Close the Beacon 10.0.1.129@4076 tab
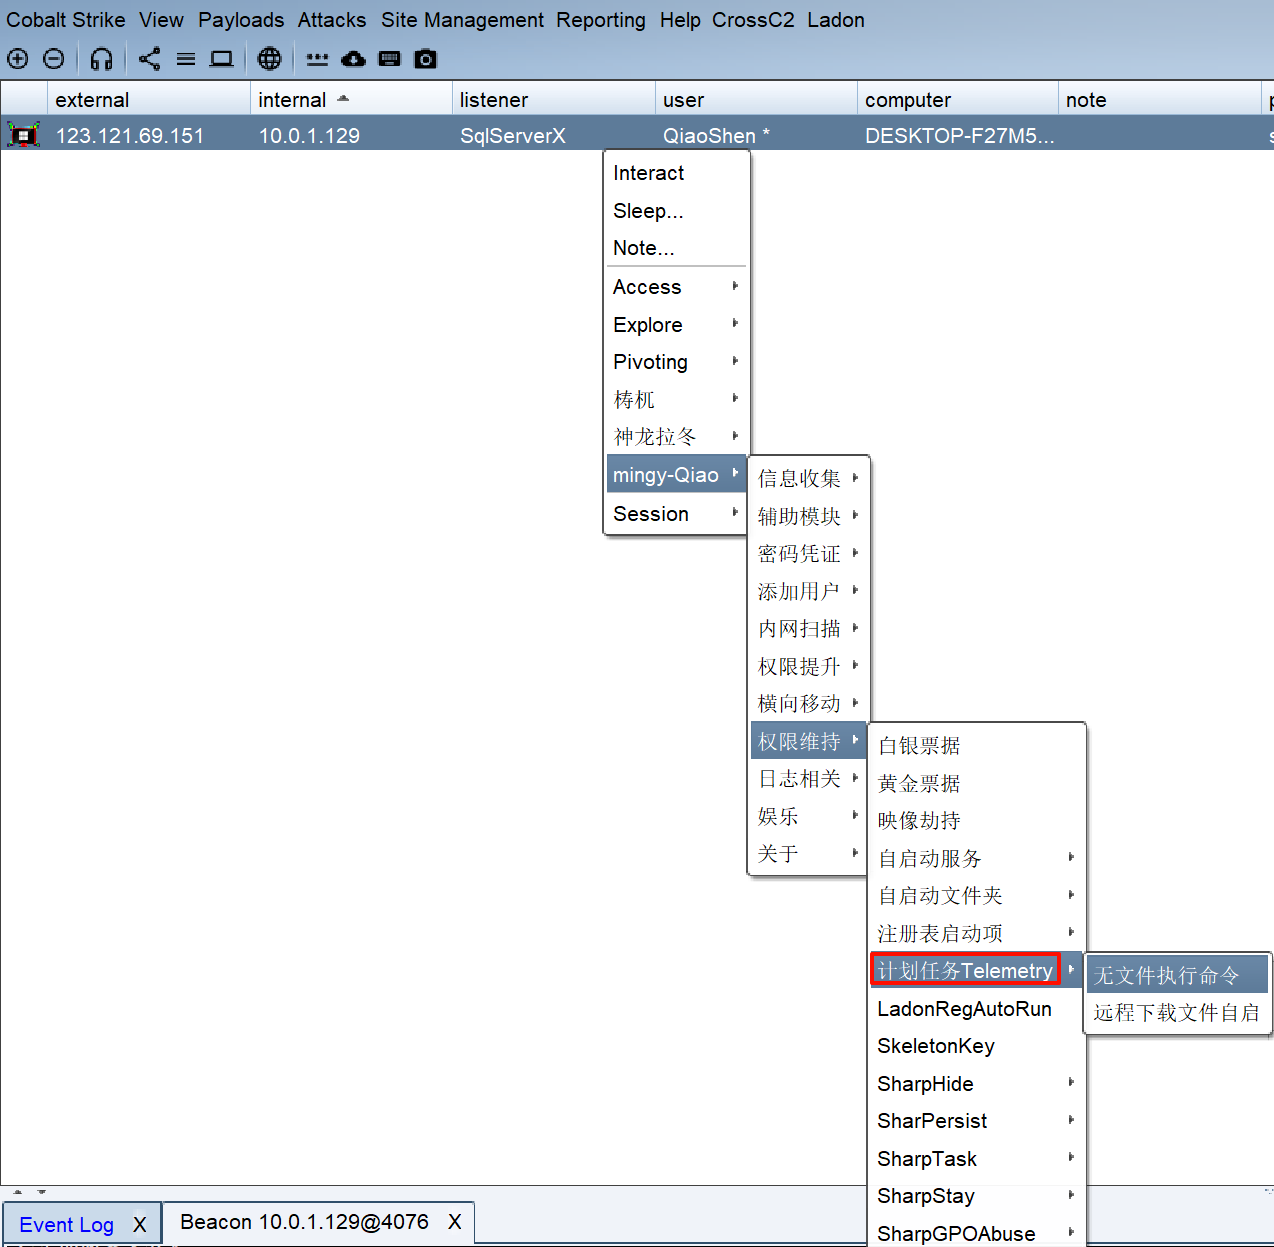 (x=454, y=1222)
